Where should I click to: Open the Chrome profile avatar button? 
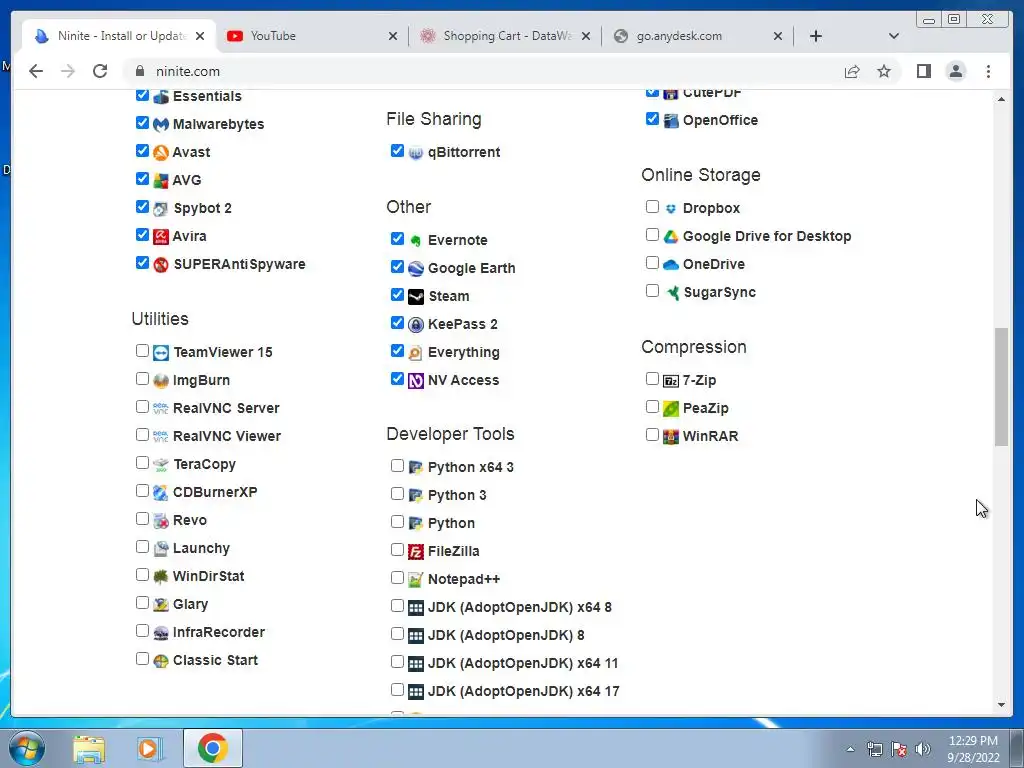pos(955,71)
